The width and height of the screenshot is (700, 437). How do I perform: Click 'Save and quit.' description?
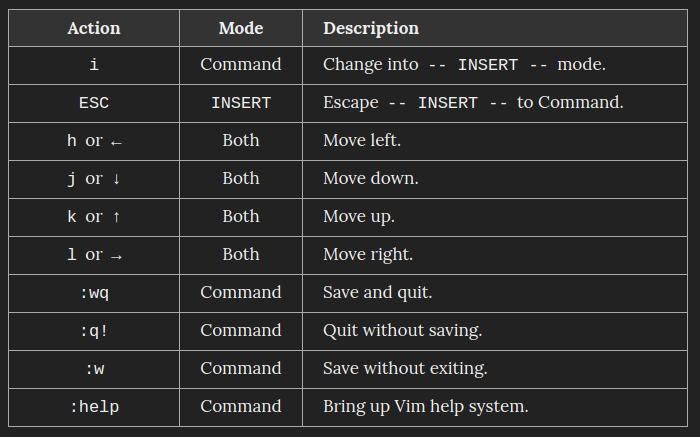378,293
